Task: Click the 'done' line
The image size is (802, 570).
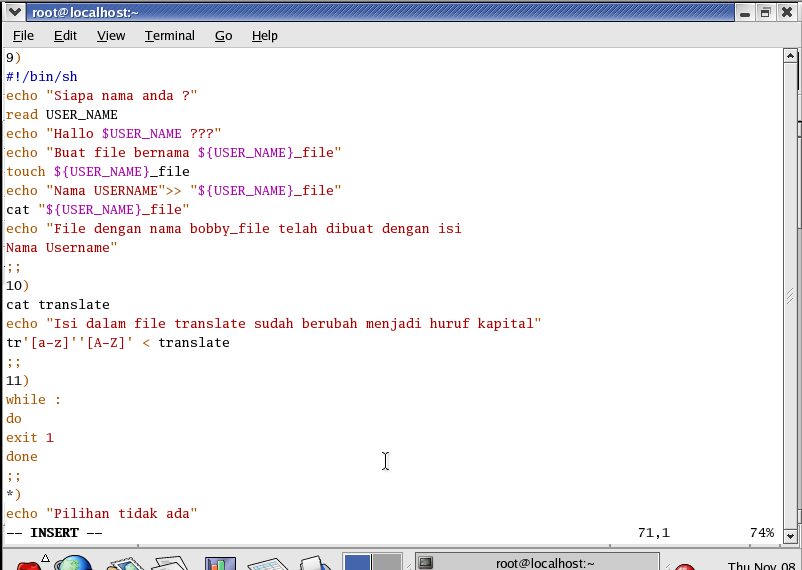Action: pos(22,456)
